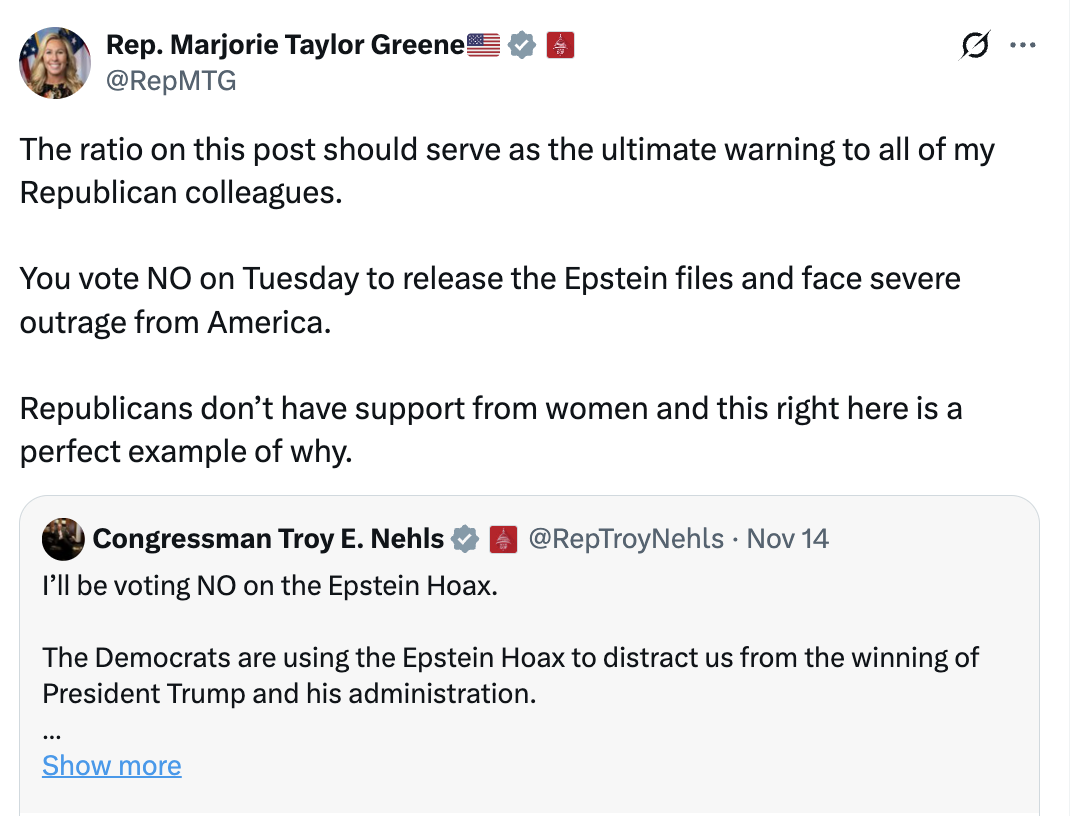Visit the @RepTroyNehls handle

(x=626, y=539)
